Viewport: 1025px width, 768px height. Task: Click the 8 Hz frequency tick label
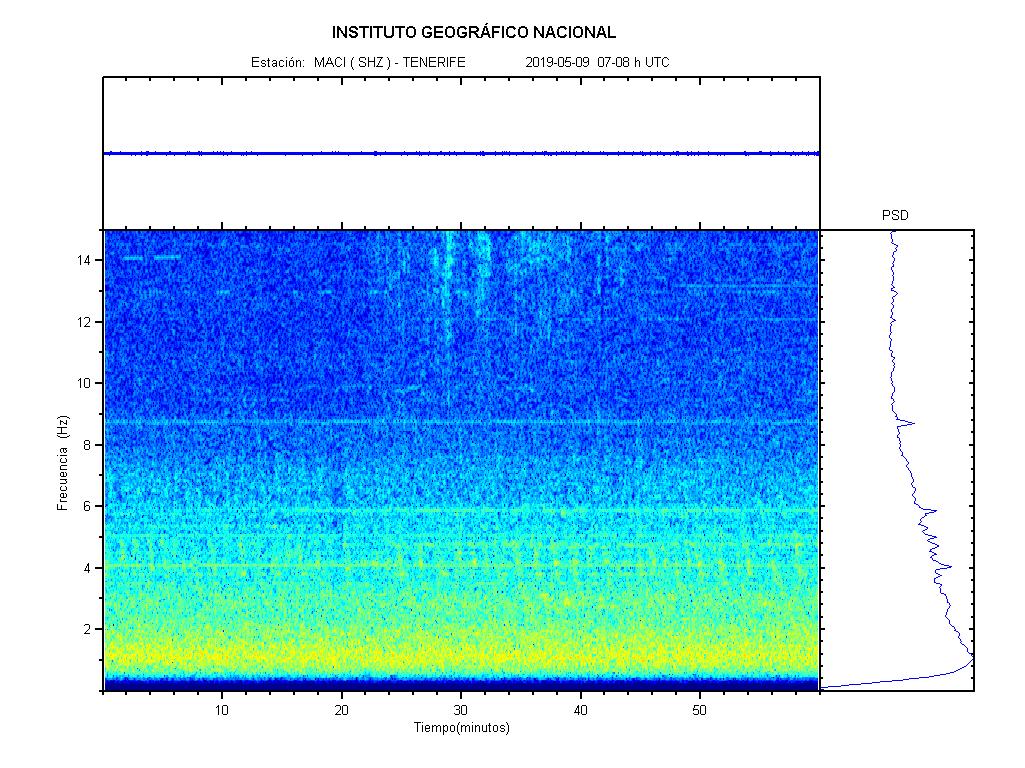click(x=89, y=445)
